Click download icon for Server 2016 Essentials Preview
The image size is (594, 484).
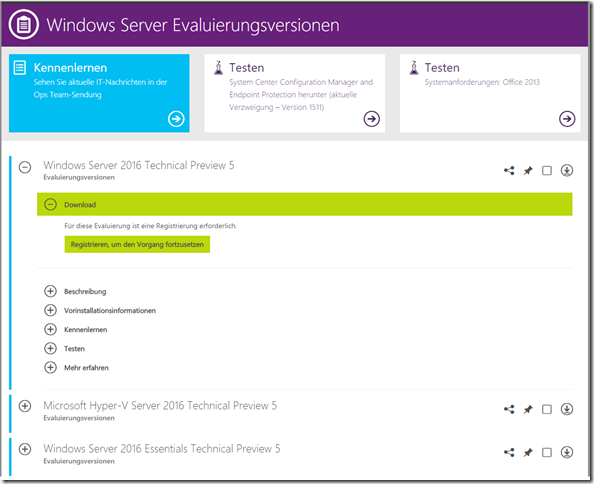point(567,452)
